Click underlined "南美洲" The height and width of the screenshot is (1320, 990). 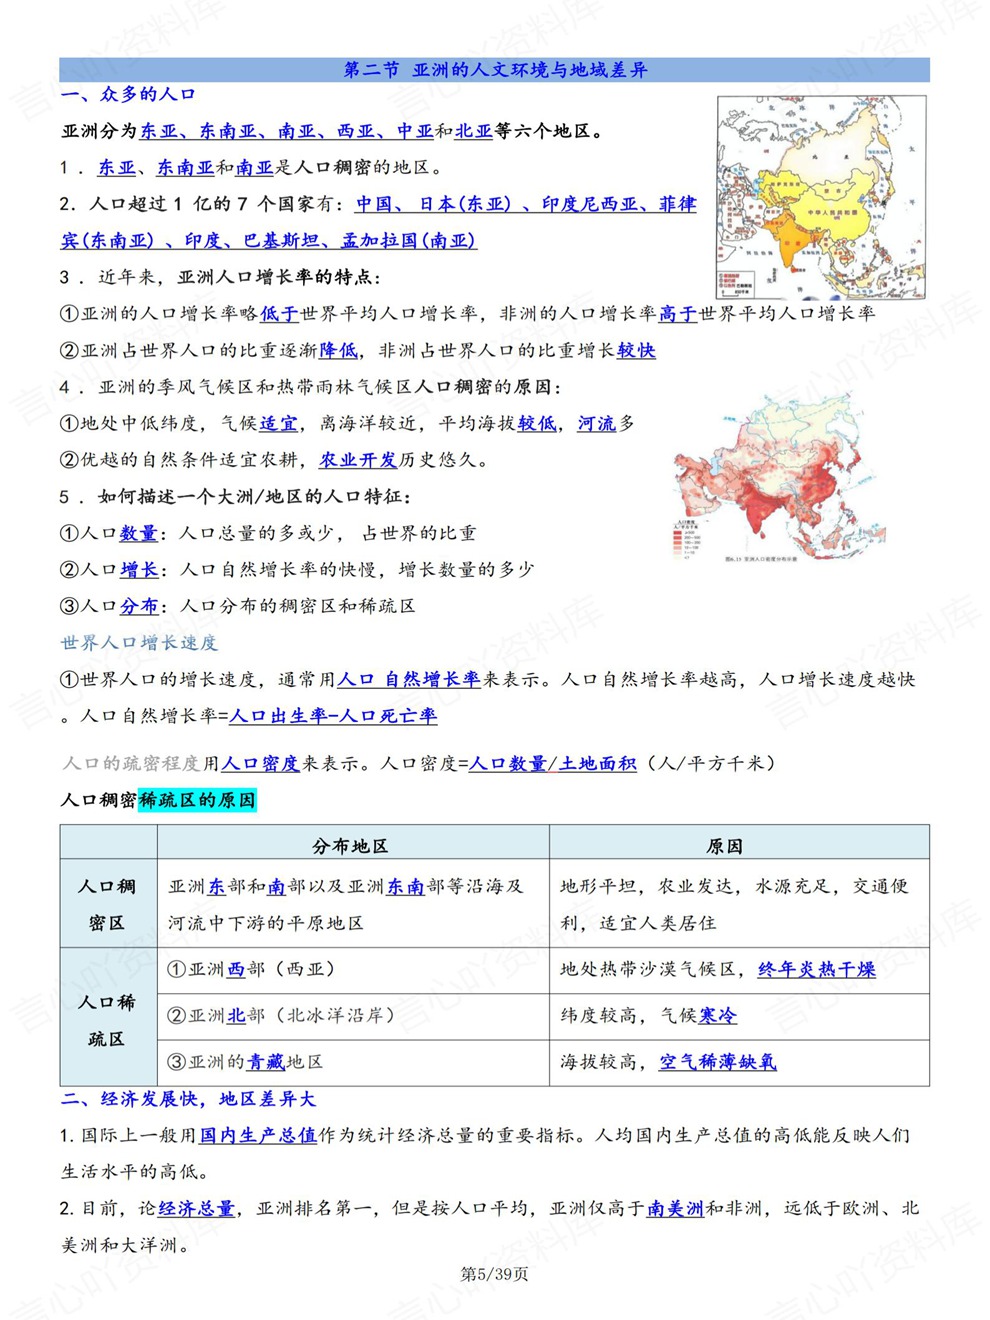(675, 1208)
